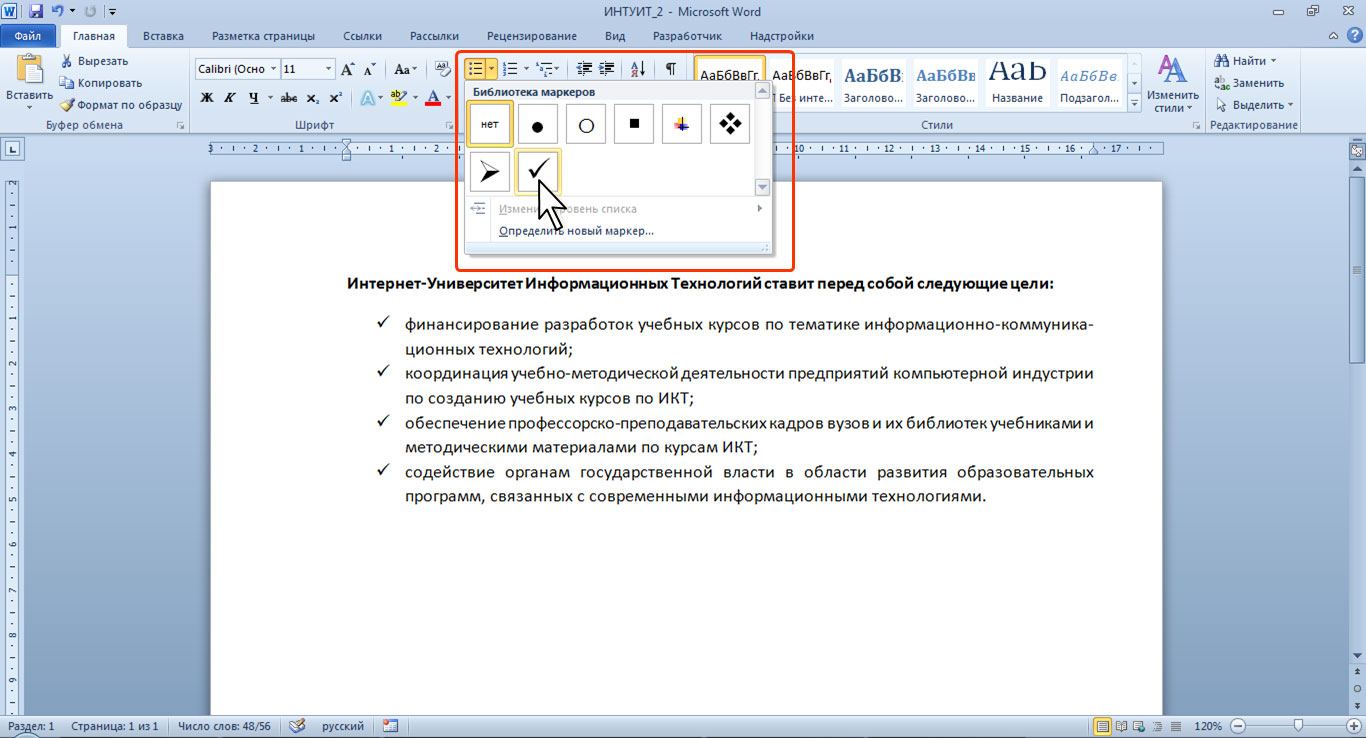The image size is (1366, 738).
Task: Open the font color picker dropdown arrow
Action: click(x=449, y=98)
